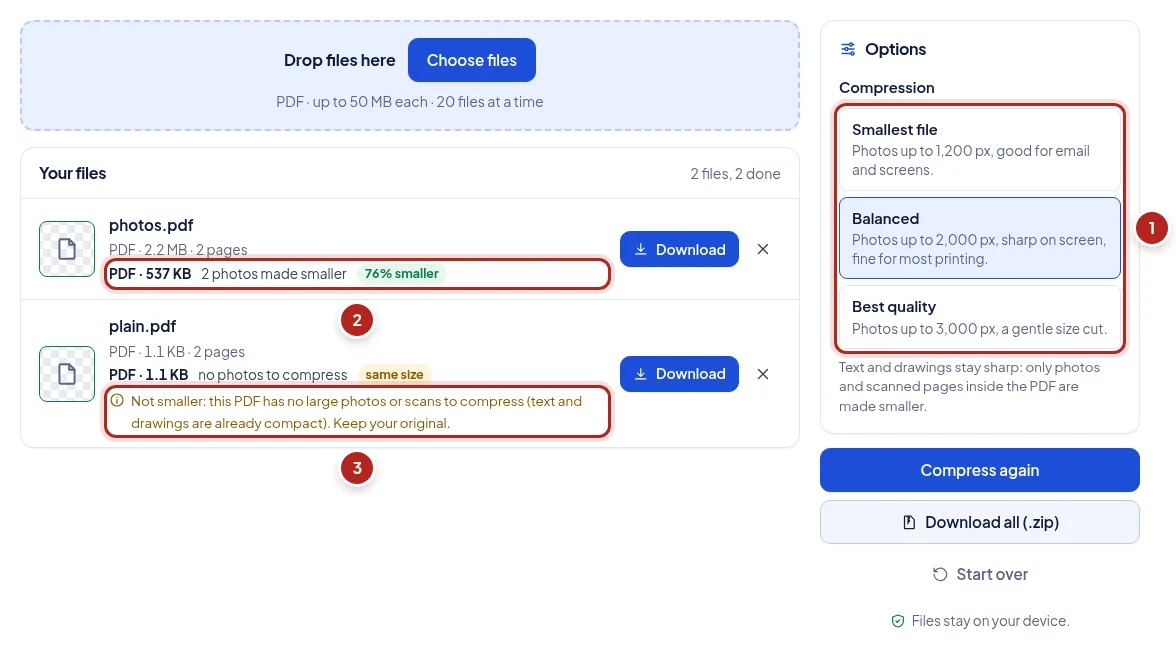1176x651 pixels.
Task: Download the plain.pdf file
Action: [680, 374]
